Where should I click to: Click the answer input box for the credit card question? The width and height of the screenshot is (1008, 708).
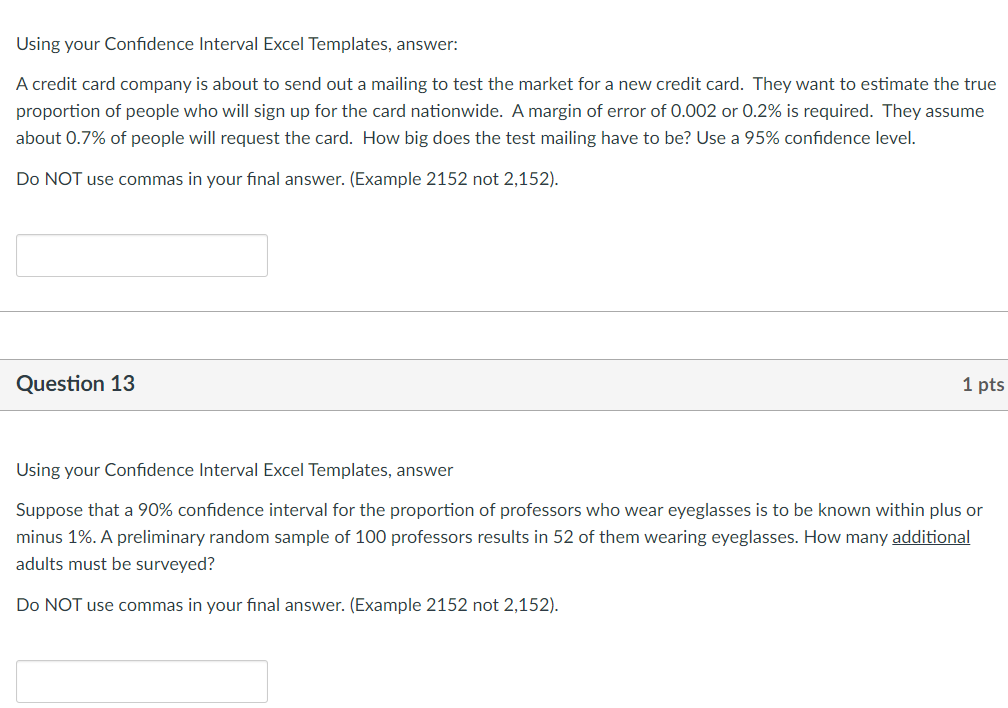point(141,255)
